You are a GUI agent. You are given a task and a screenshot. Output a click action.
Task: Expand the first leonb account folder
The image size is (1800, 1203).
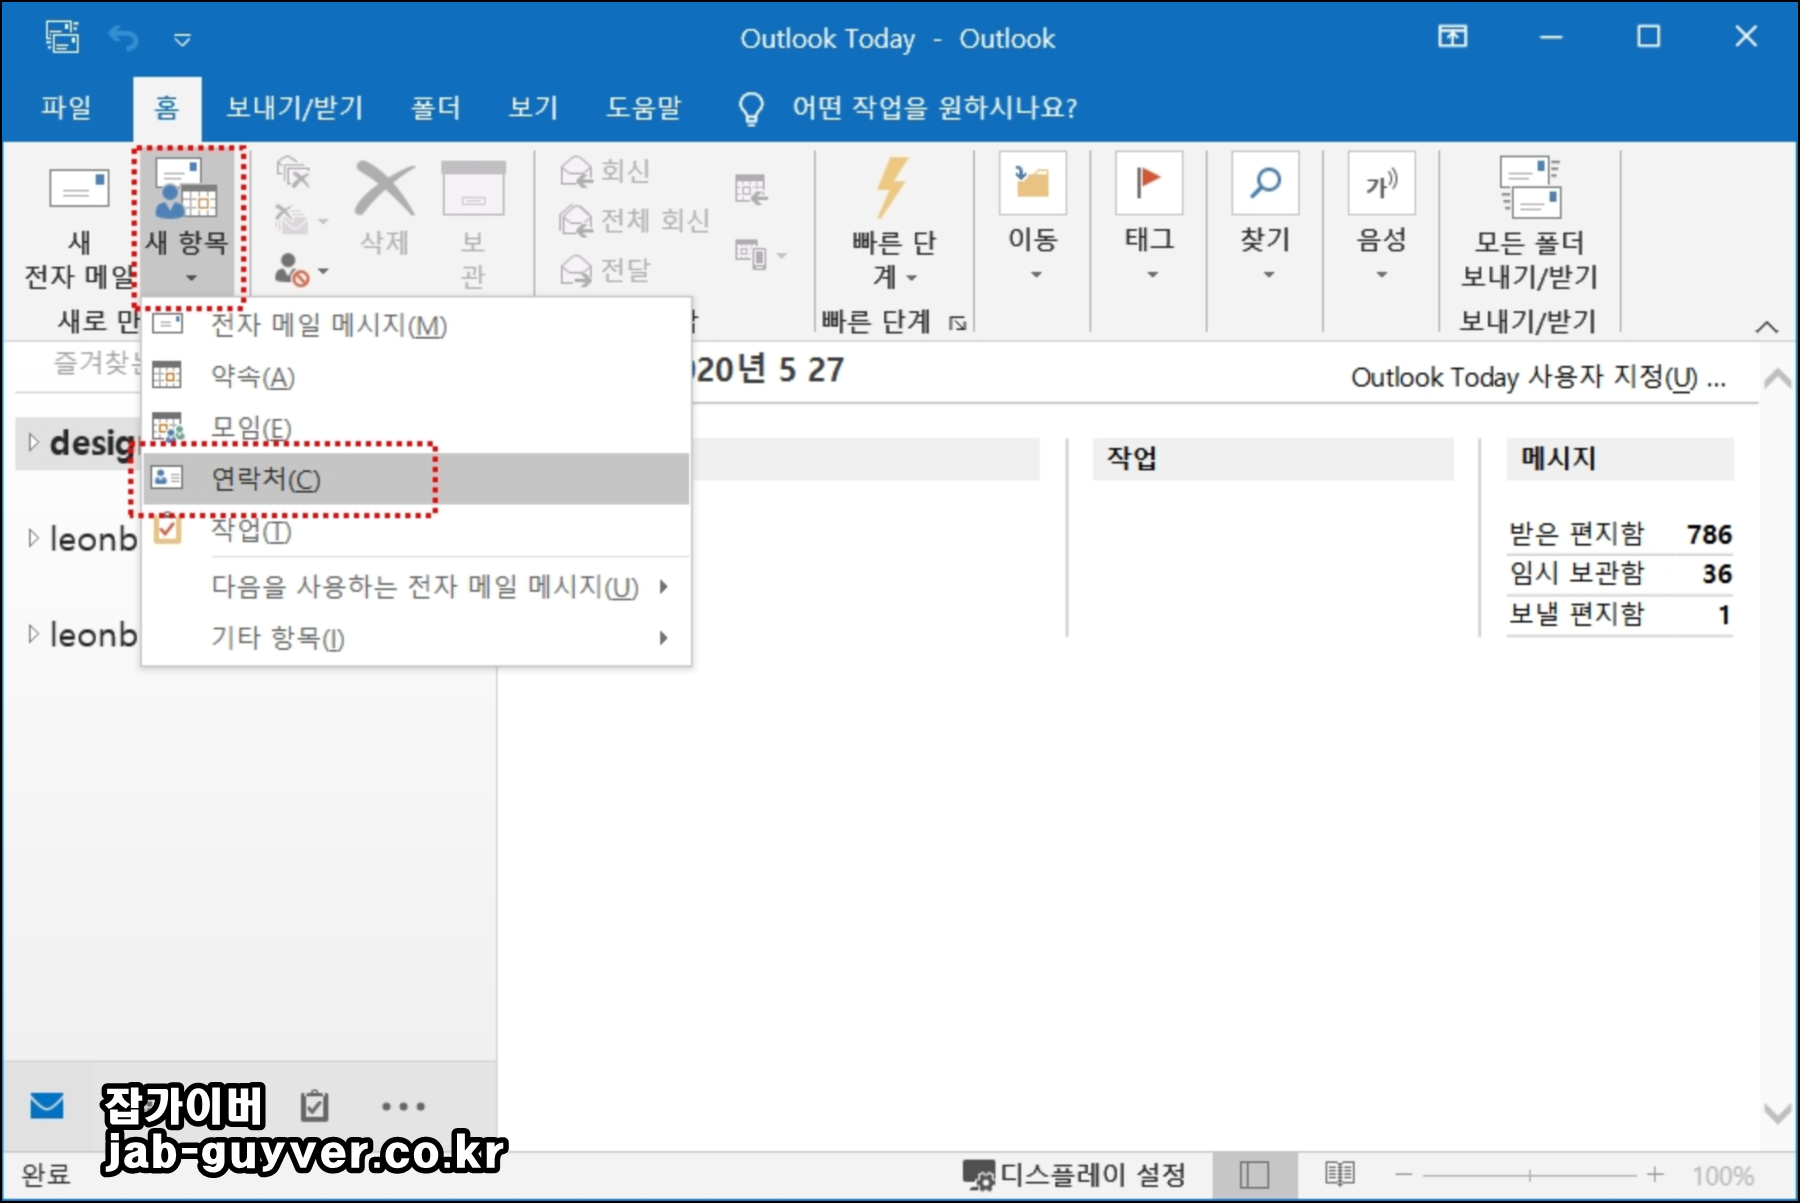point(33,538)
